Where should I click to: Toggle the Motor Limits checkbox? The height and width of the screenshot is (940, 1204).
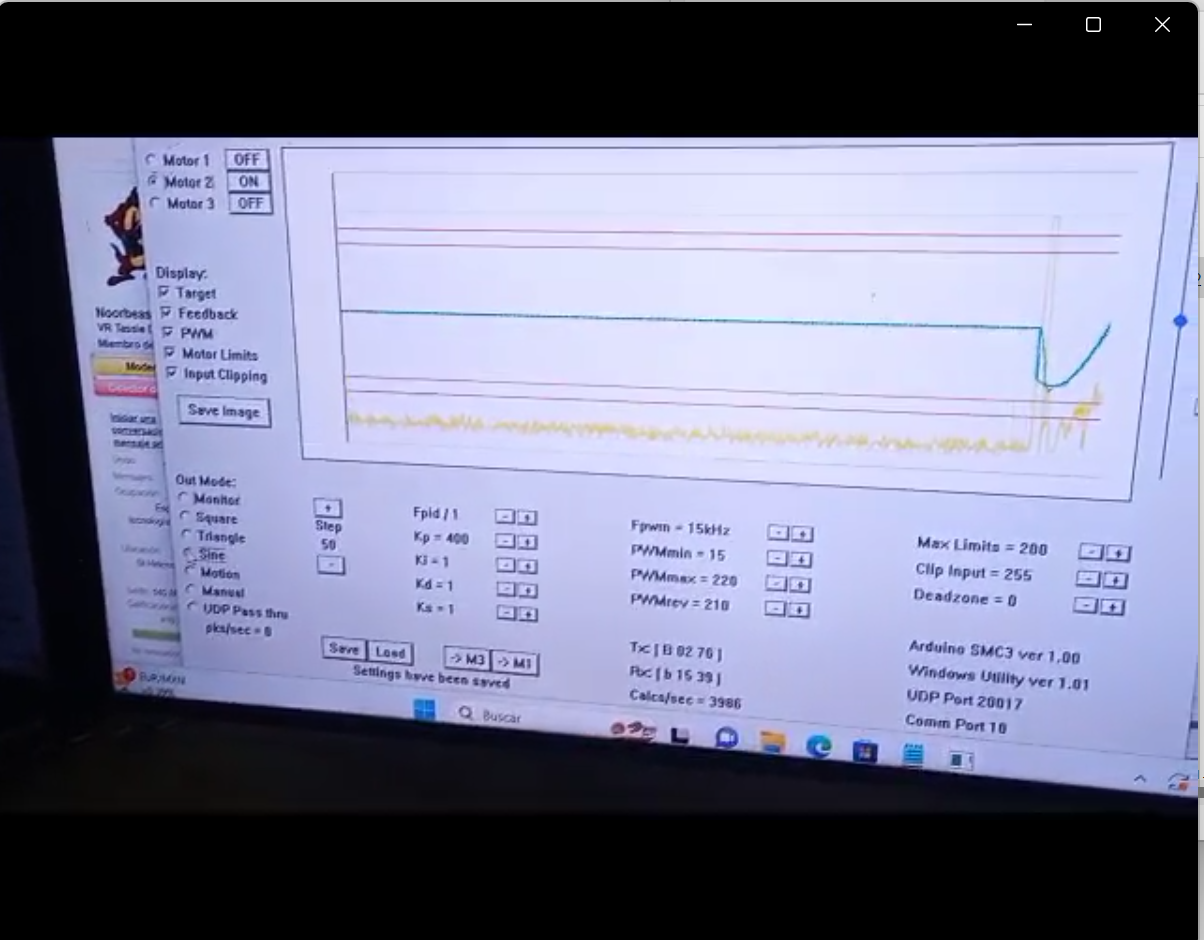(170, 353)
